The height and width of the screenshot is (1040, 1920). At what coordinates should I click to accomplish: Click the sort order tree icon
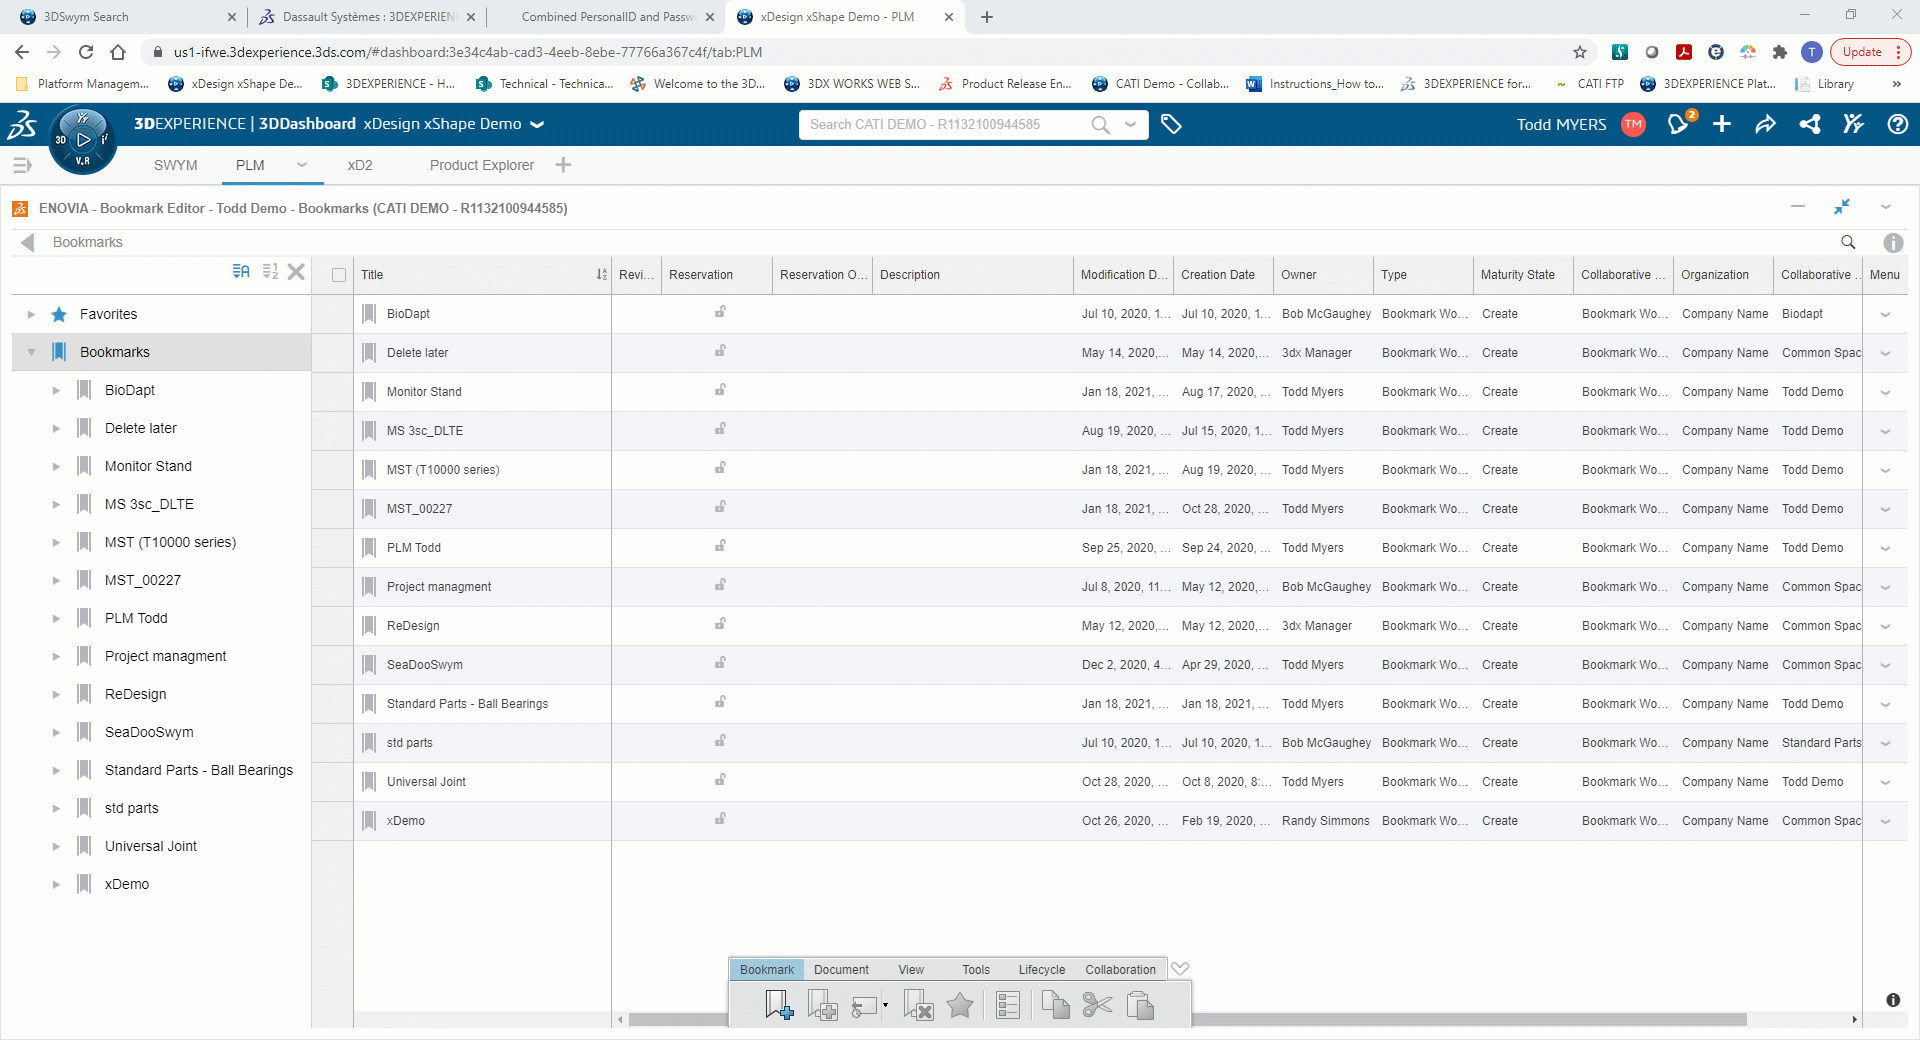270,271
